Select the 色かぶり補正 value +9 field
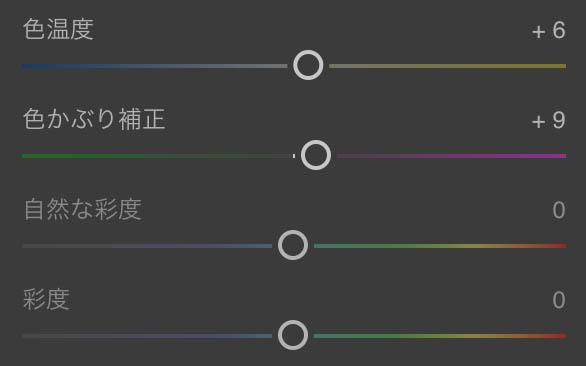 548,120
